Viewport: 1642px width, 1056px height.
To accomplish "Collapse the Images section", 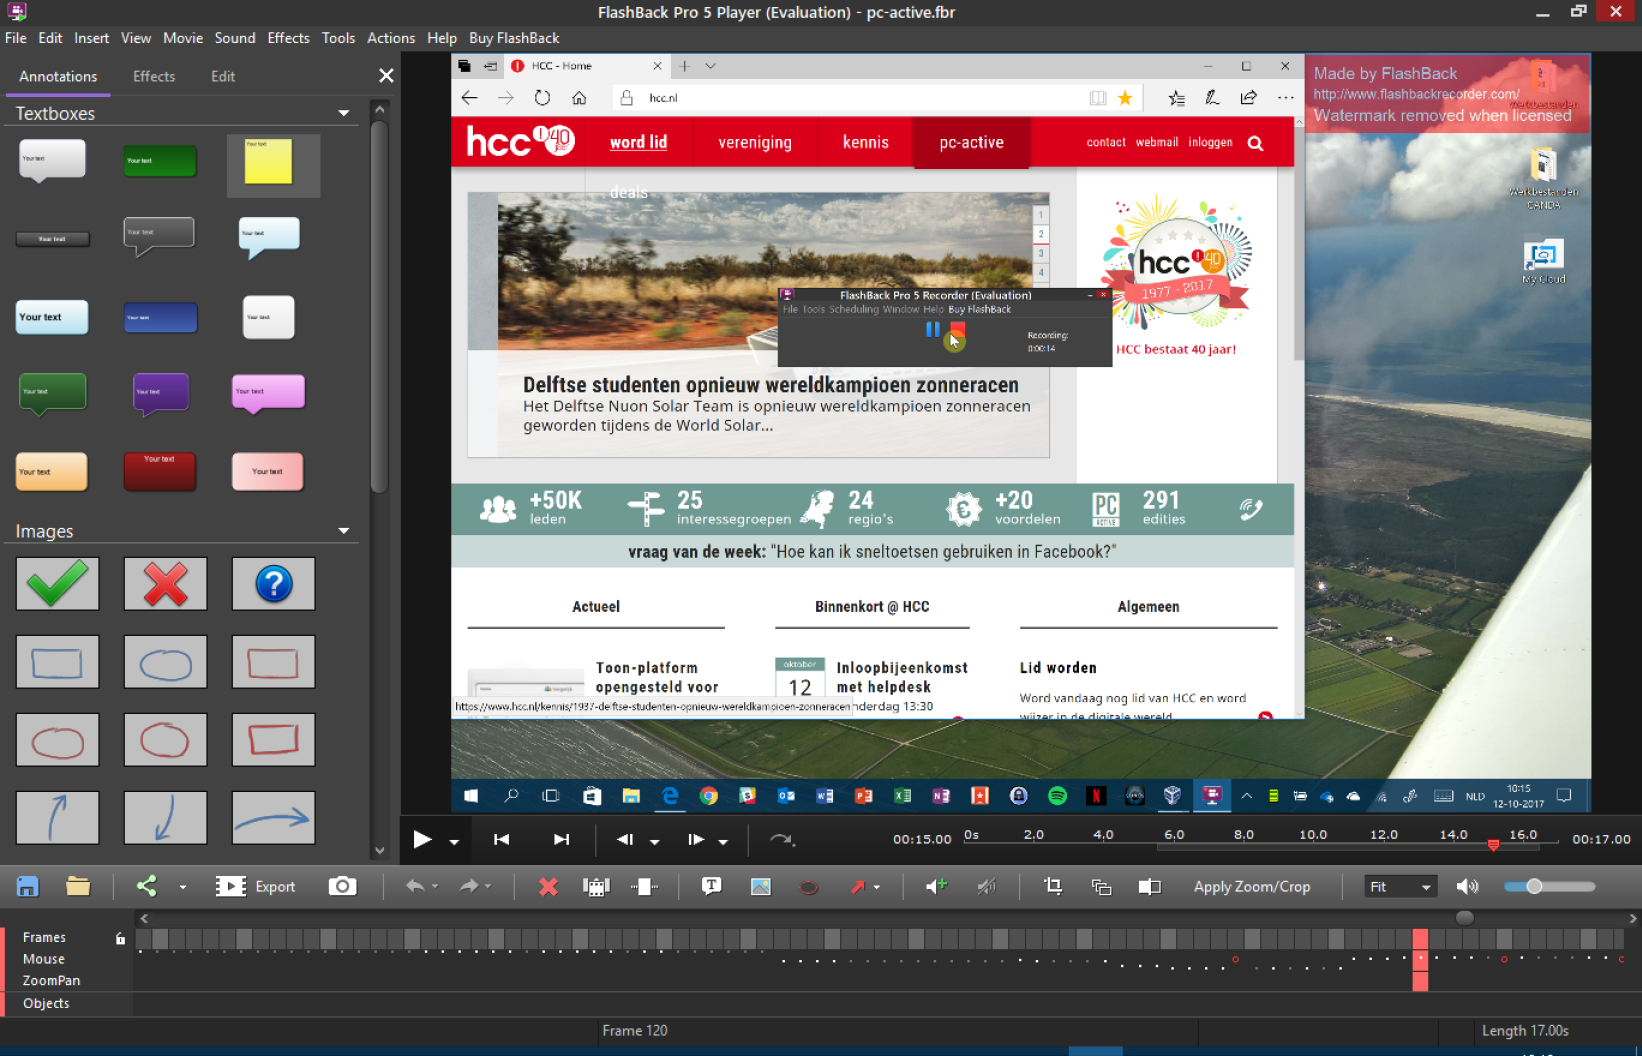I will coord(344,531).
